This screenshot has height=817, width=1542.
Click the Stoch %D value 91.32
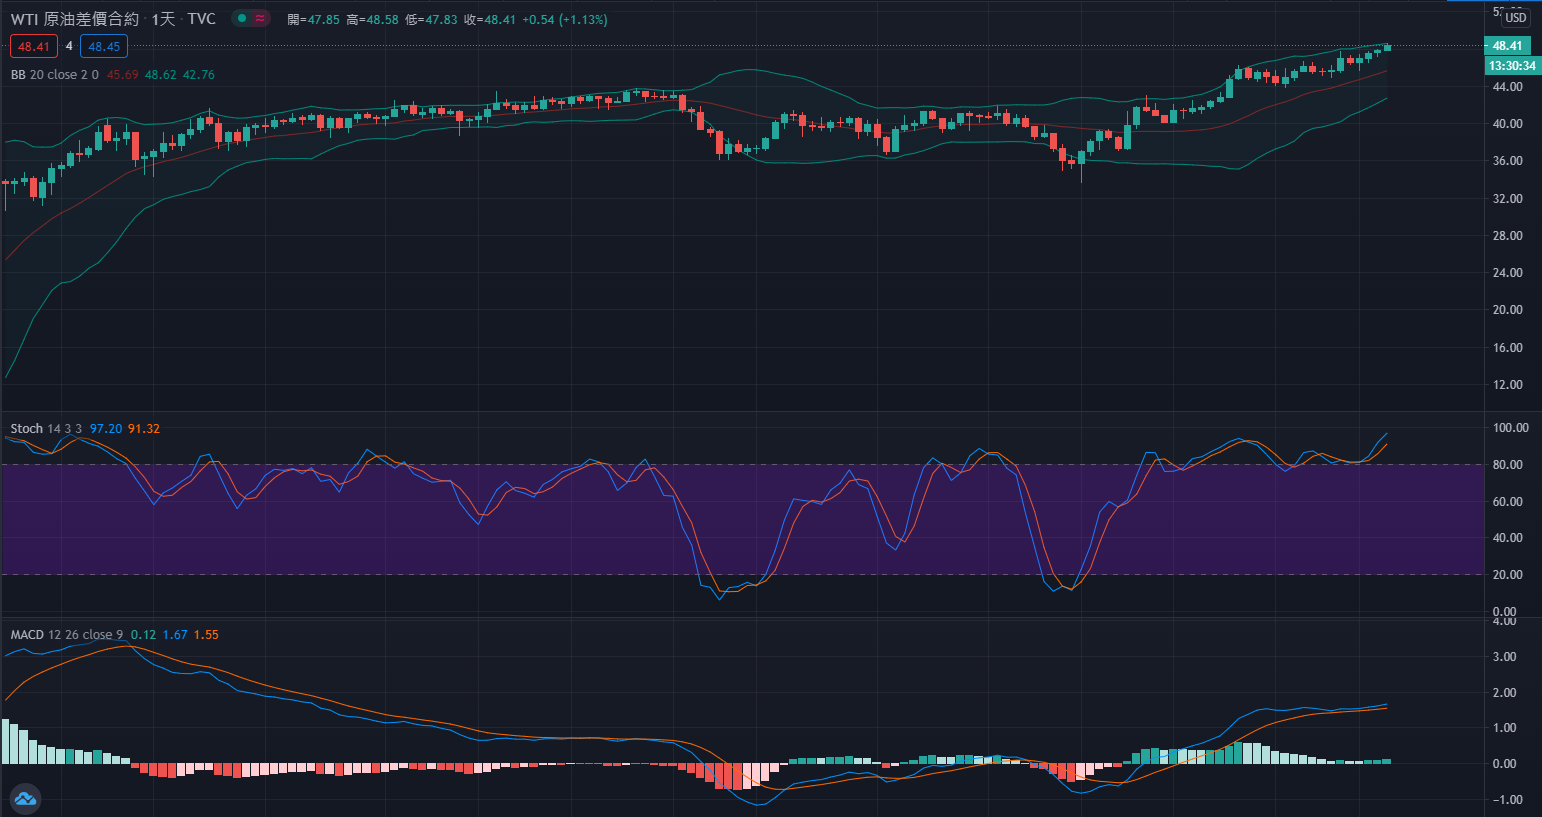pyautogui.click(x=144, y=429)
